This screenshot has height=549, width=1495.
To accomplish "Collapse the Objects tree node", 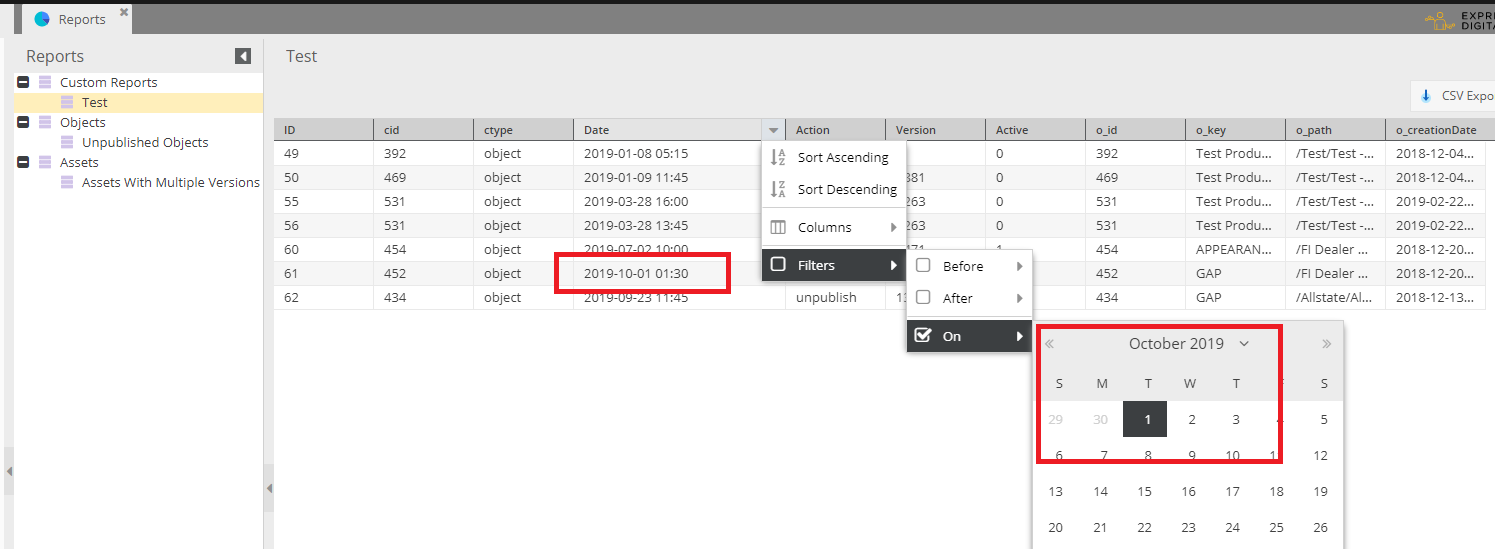I will click(x=23, y=122).
